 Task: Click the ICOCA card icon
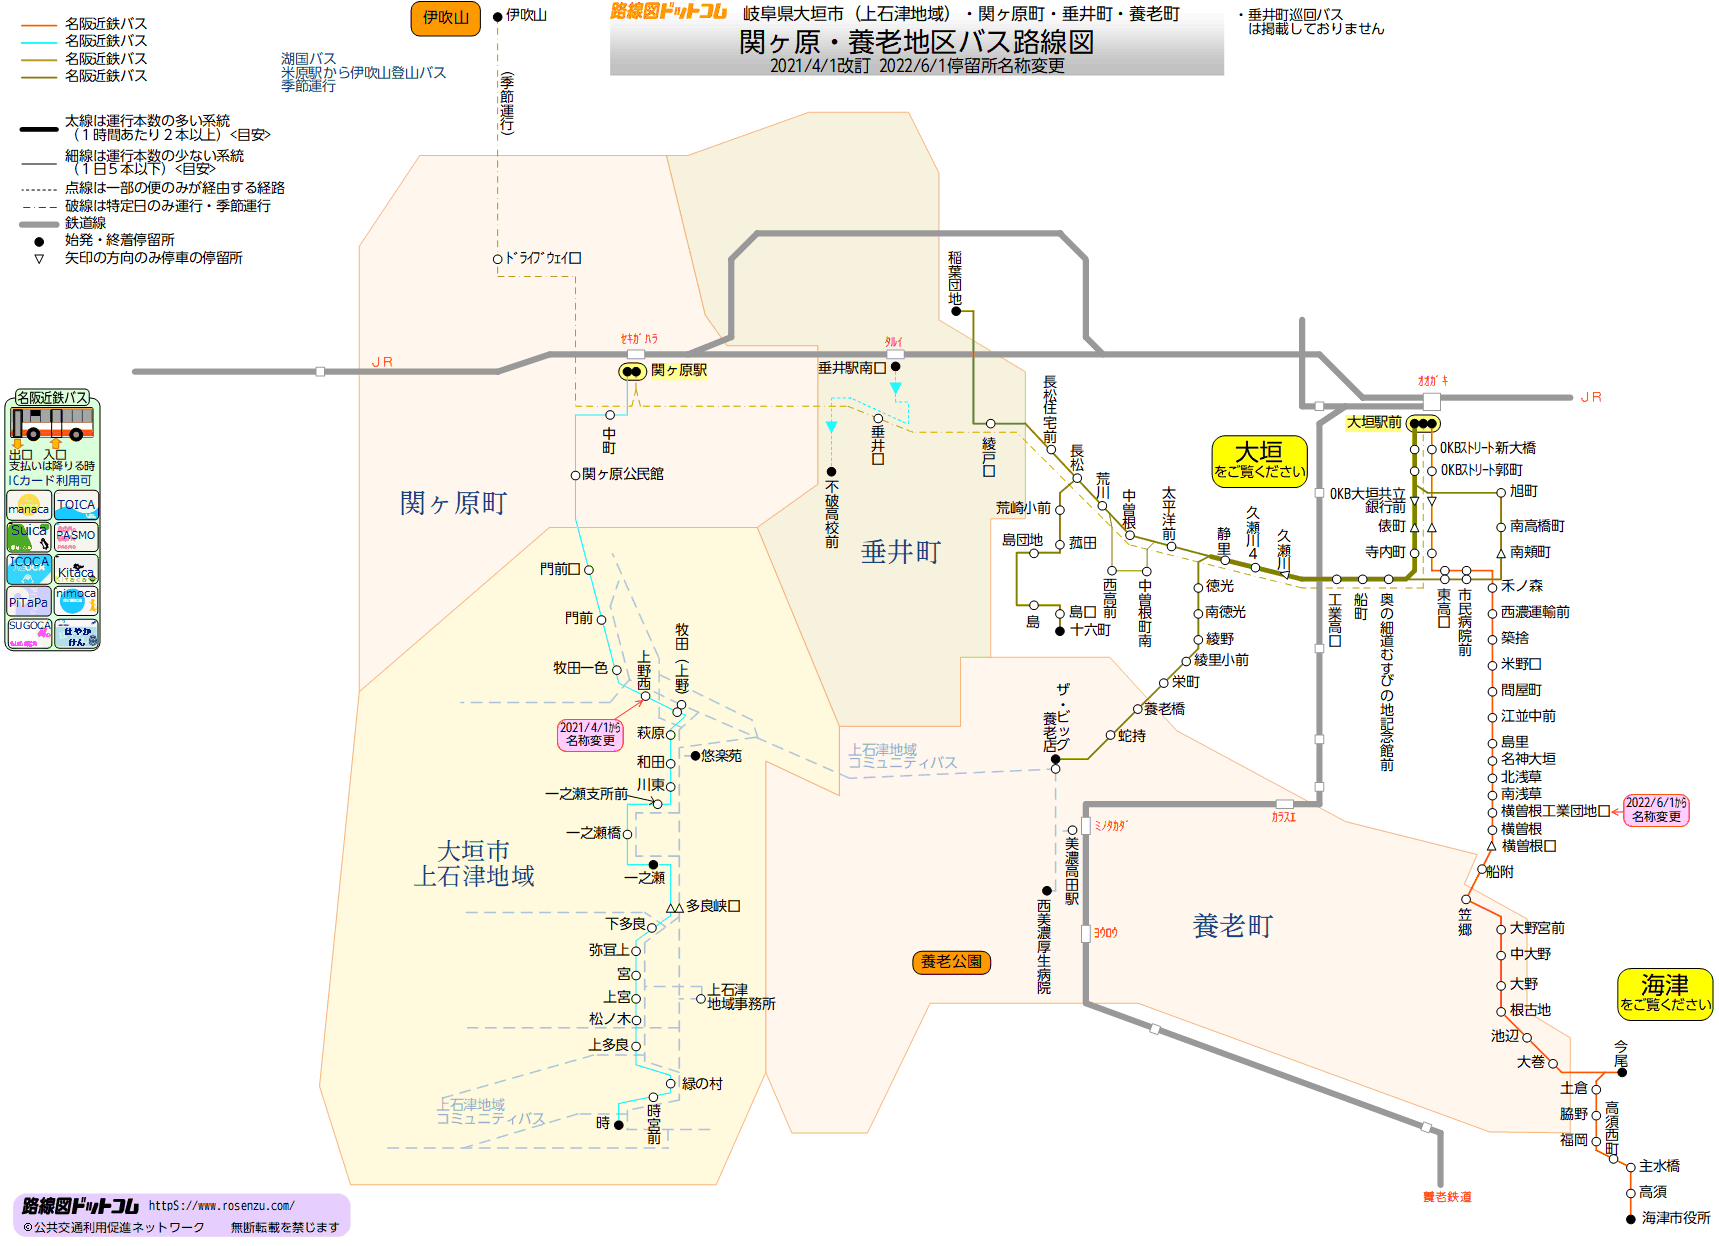pos(29,569)
